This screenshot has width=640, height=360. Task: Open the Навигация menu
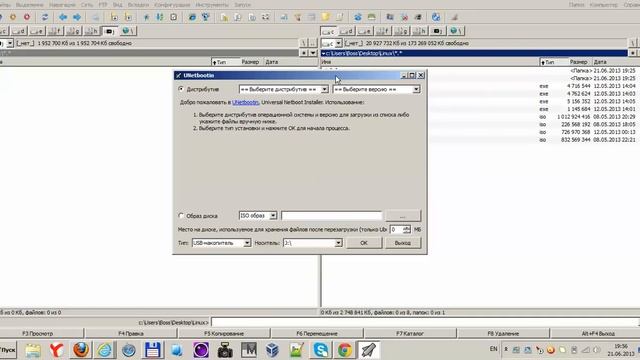62,5
